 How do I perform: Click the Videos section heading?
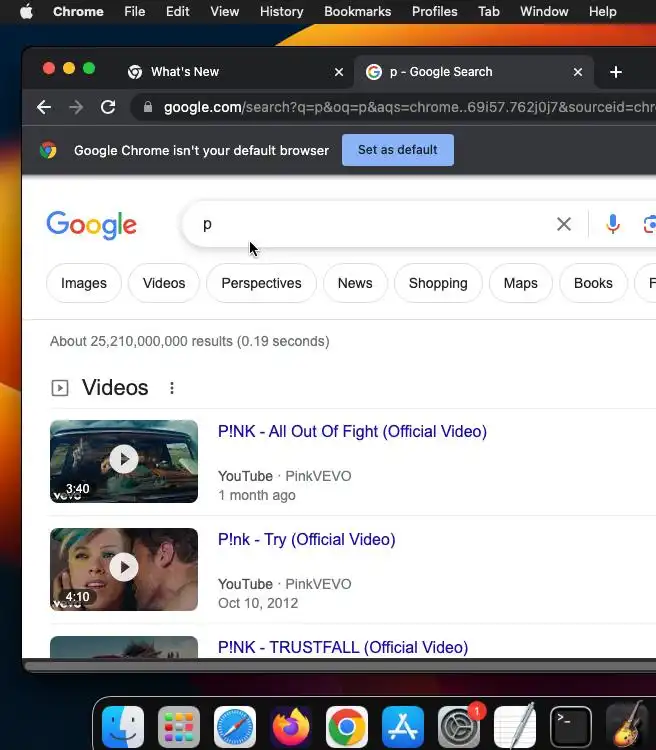tap(115, 388)
